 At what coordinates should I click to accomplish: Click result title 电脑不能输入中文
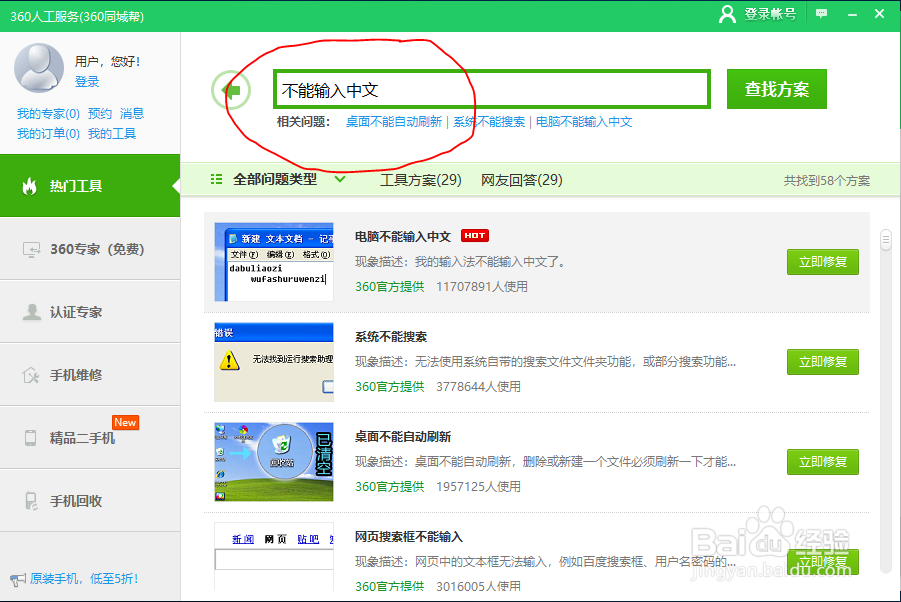pyautogui.click(x=403, y=237)
